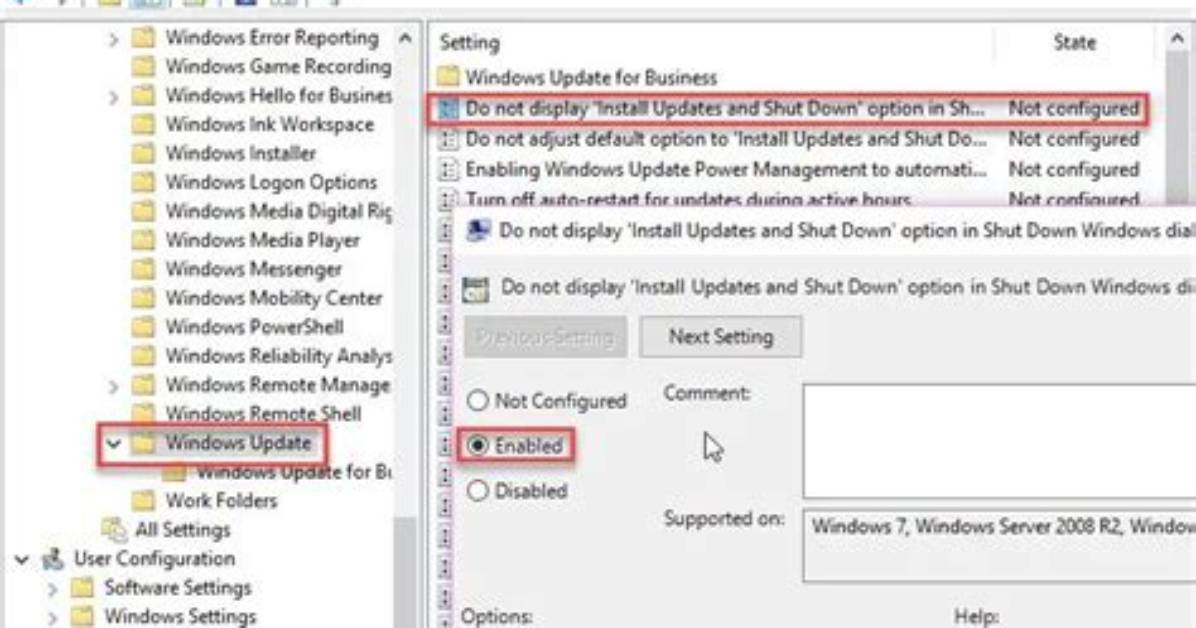The height and width of the screenshot is (628, 1196).
Task: Select the Windows Update for Business subfolder
Action: pos(294,472)
